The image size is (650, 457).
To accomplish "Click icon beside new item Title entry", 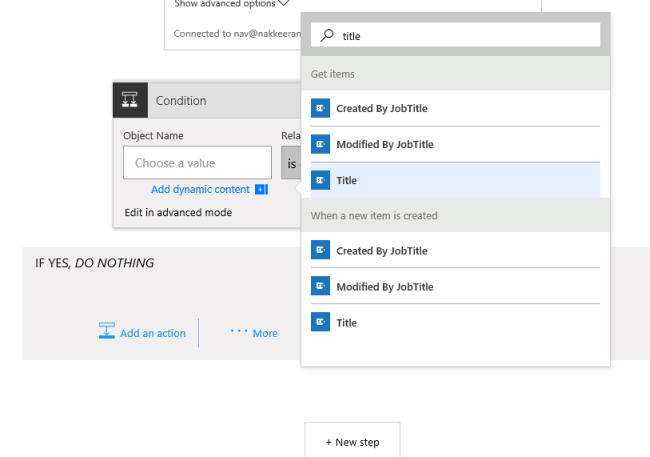I will coord(320,323).
